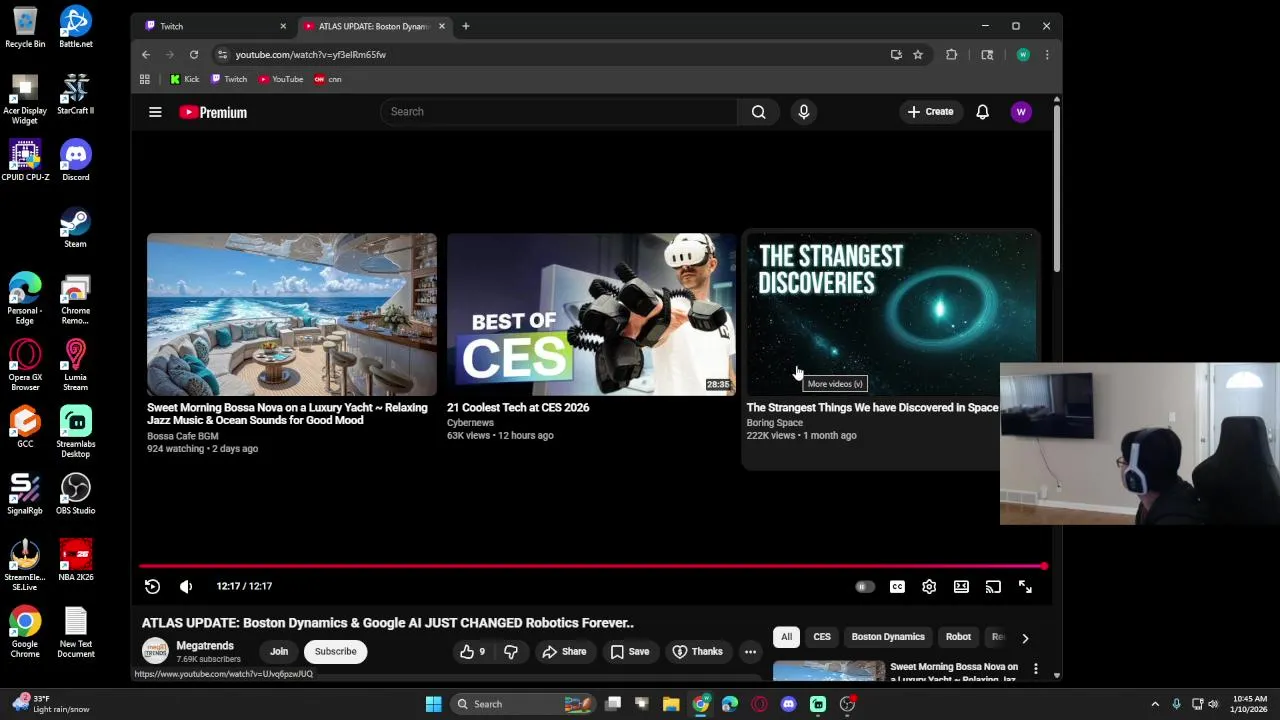Screen dimensions: 1280x720
Task: Share the video
Action: [564, 652]
